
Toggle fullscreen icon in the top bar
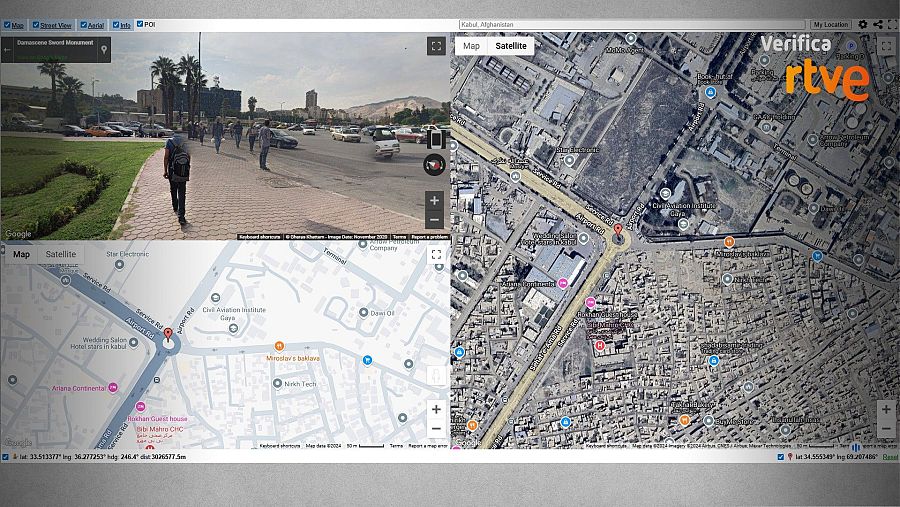coord(893,25)
